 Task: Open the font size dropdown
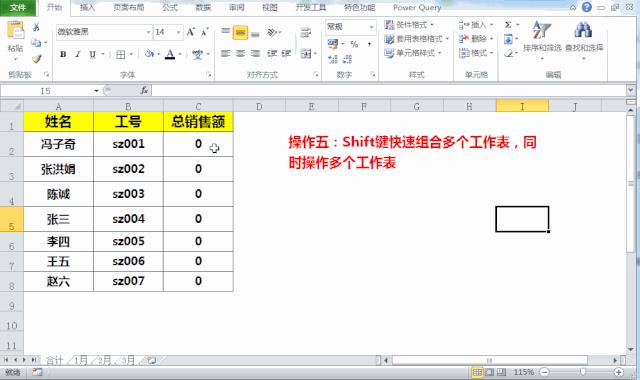pyautogui.click(x=178, y=32)
